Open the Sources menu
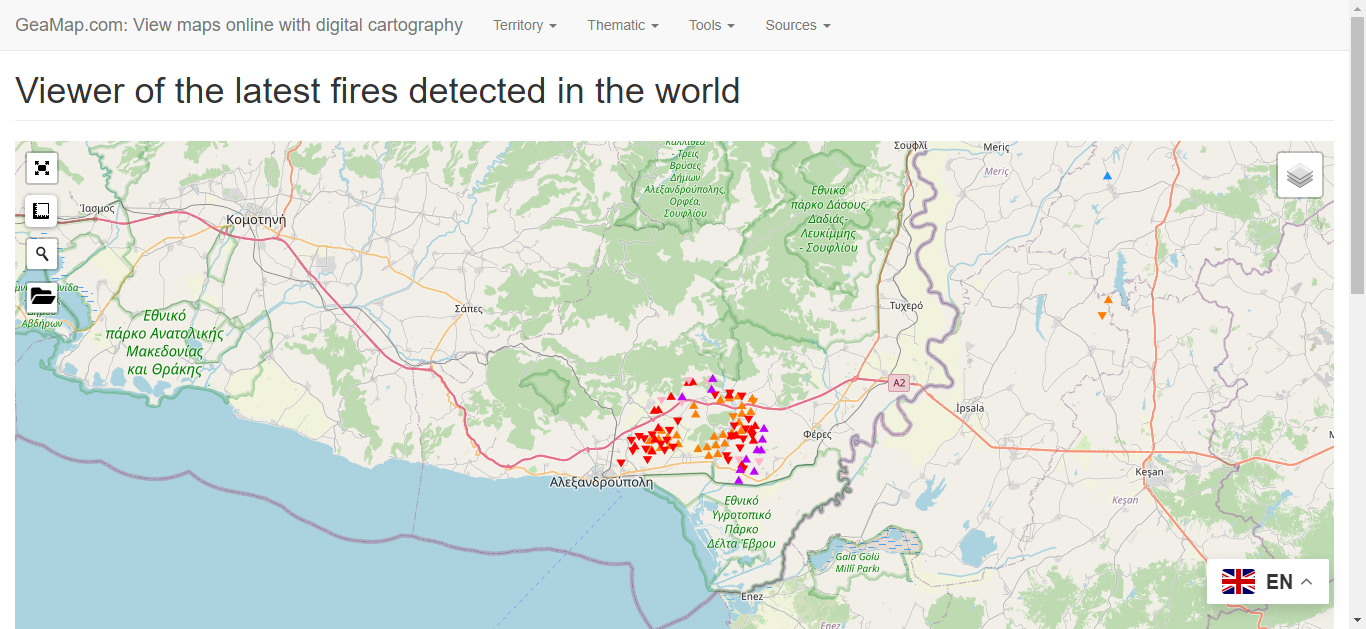Image resolution: width=1366 pixels, height=629 pixels. 797,25
